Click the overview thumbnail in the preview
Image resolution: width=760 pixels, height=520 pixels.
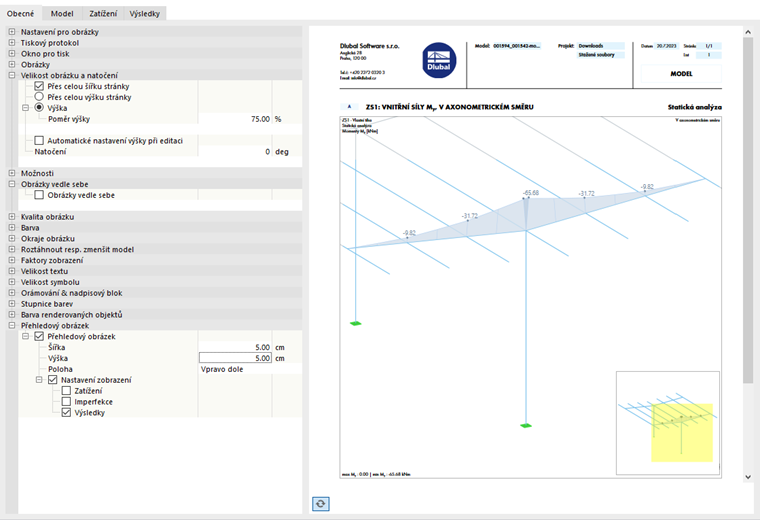(667, 423)
